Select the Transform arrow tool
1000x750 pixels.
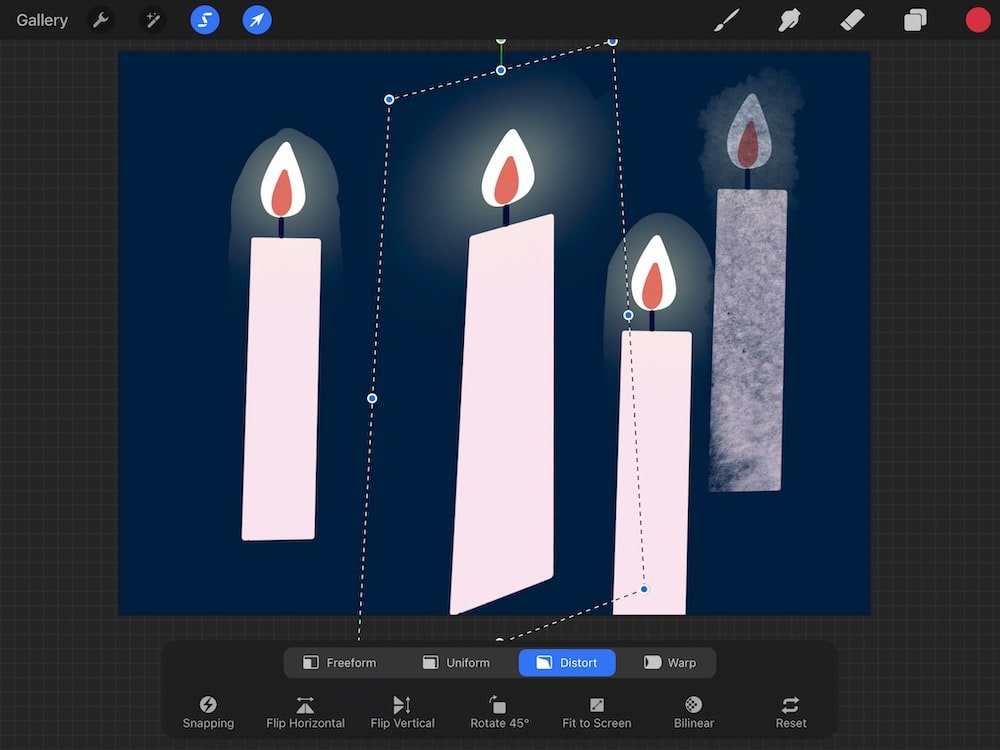tap(256, 19)
